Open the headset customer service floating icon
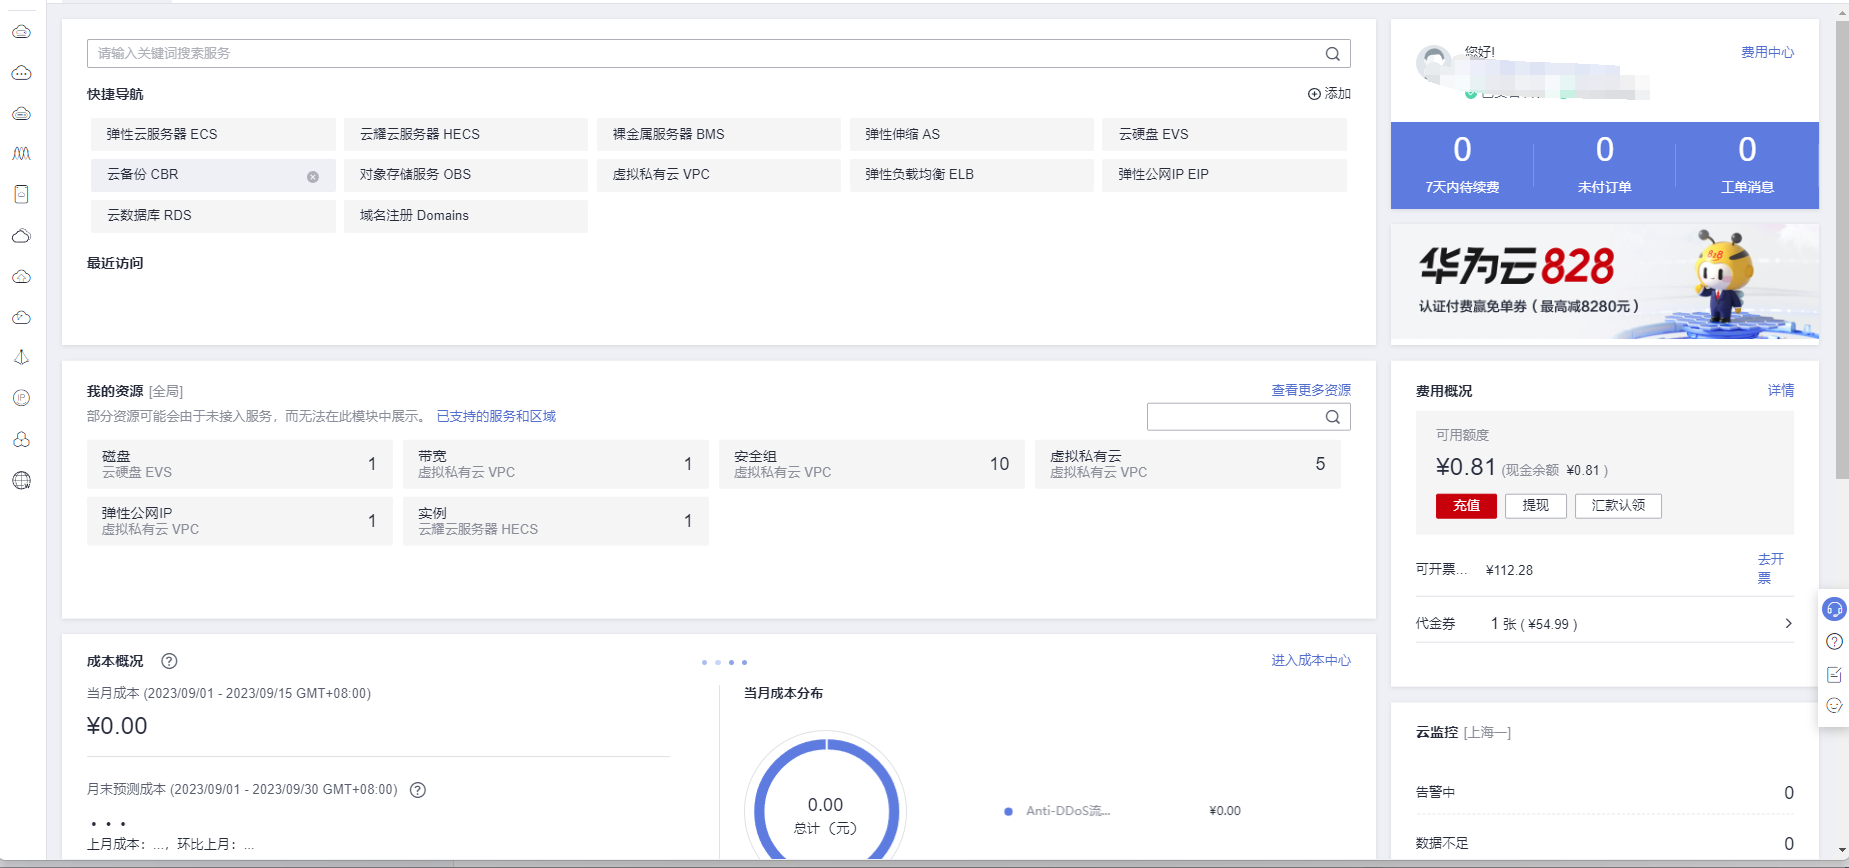The image size is (1849, 868). pyautogui.click(x=1834, y=609)
